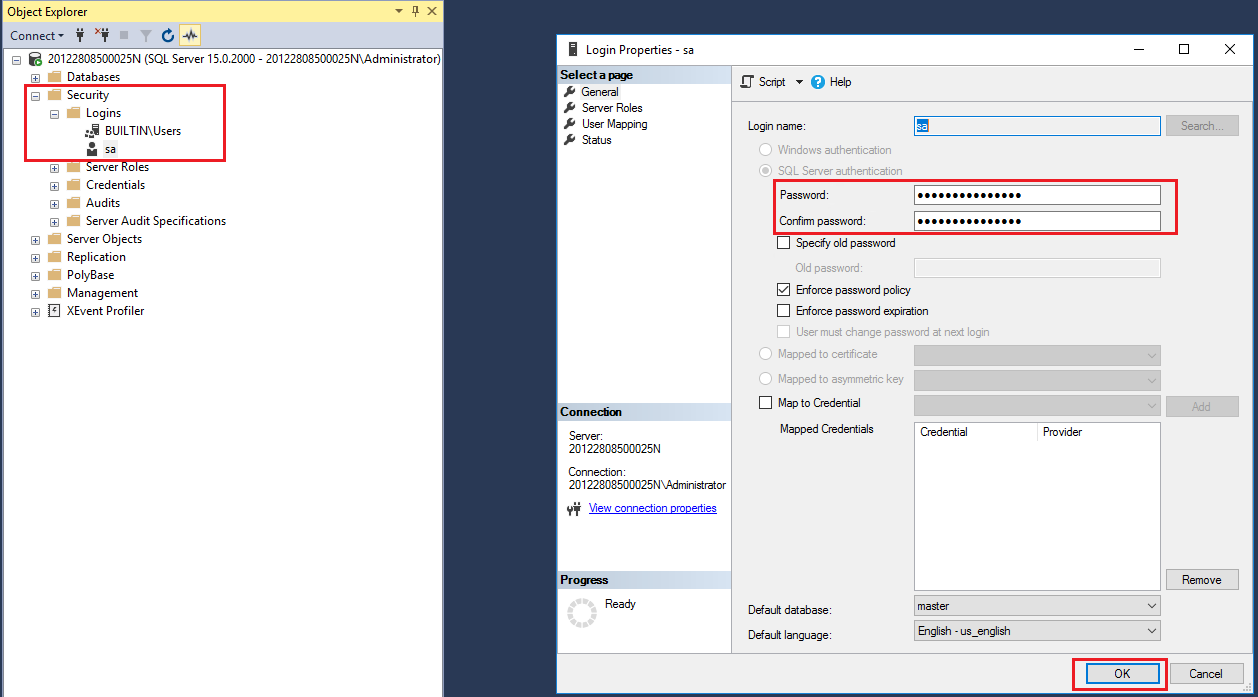
Task: Pin the Object Explorer panel
Action: 415,11
